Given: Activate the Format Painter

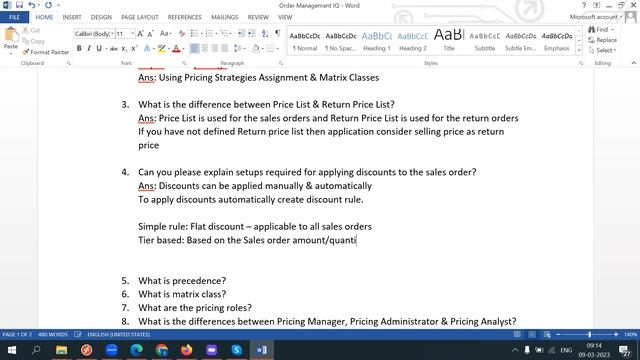Looking at the screenshot, I should click(46, 52).
